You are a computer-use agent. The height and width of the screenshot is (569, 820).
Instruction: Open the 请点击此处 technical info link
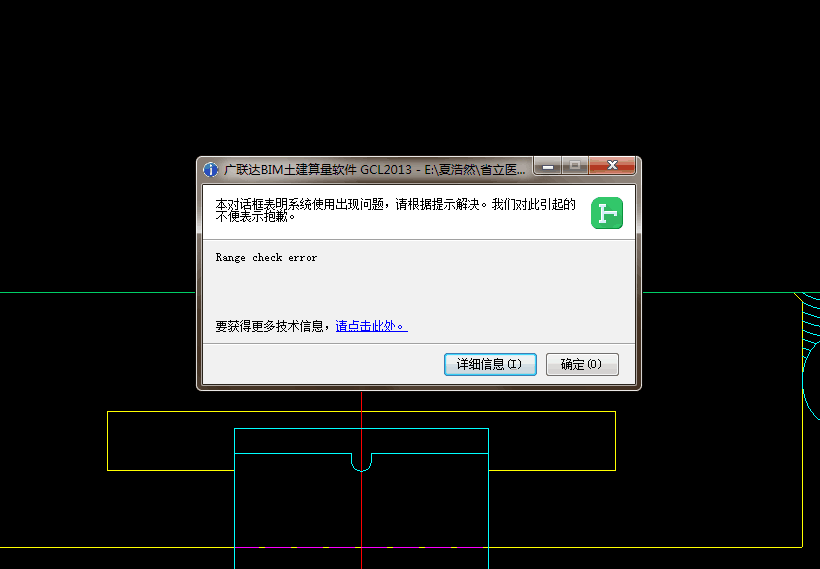click(371, 326)
